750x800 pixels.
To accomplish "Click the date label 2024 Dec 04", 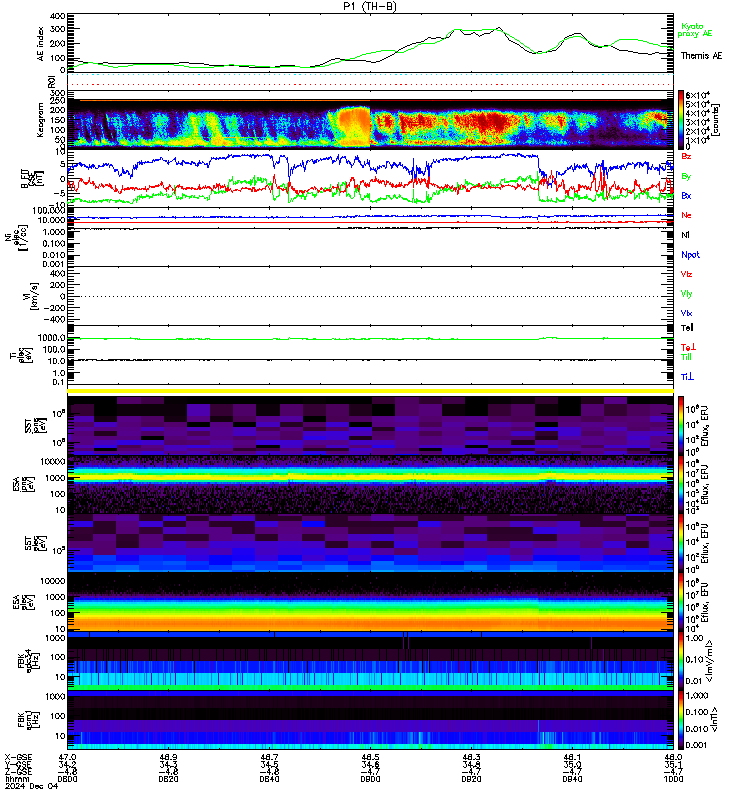I will click(32, 786).
